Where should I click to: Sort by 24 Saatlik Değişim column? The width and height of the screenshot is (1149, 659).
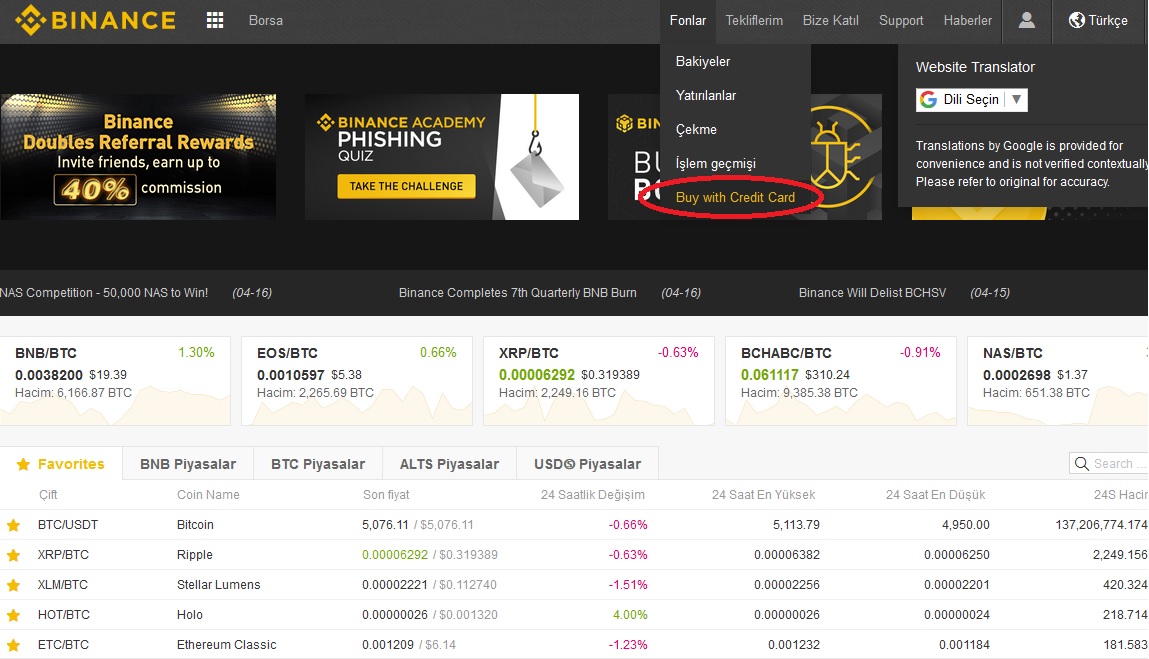pyautogui.click(x=593, y=495)
